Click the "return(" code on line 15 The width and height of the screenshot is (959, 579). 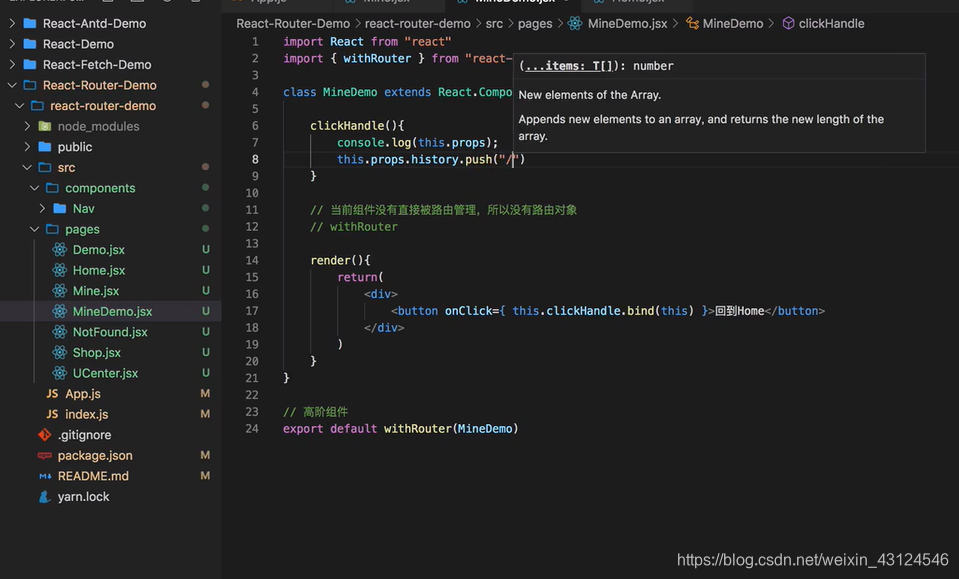(x=360, y=277)
